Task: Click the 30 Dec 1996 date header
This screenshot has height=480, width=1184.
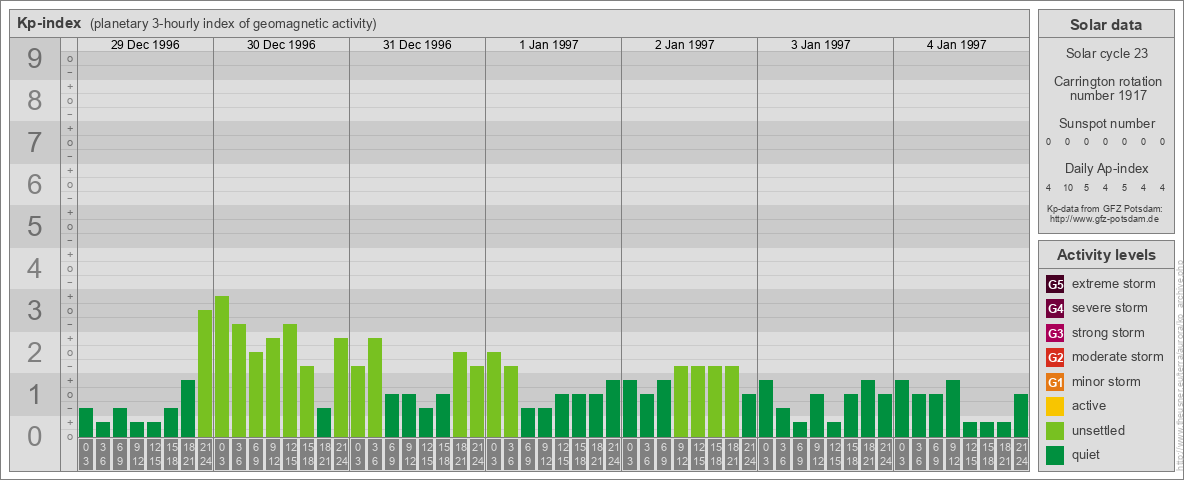Action: coord(281,45)
